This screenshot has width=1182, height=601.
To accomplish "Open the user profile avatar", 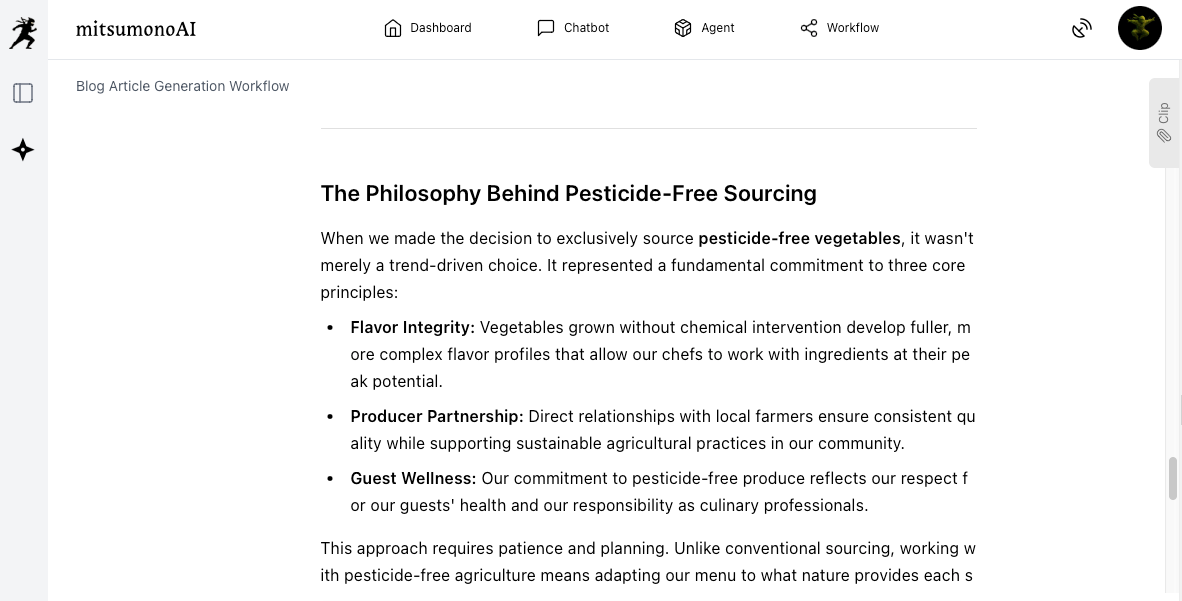I will click(1139, 28).
